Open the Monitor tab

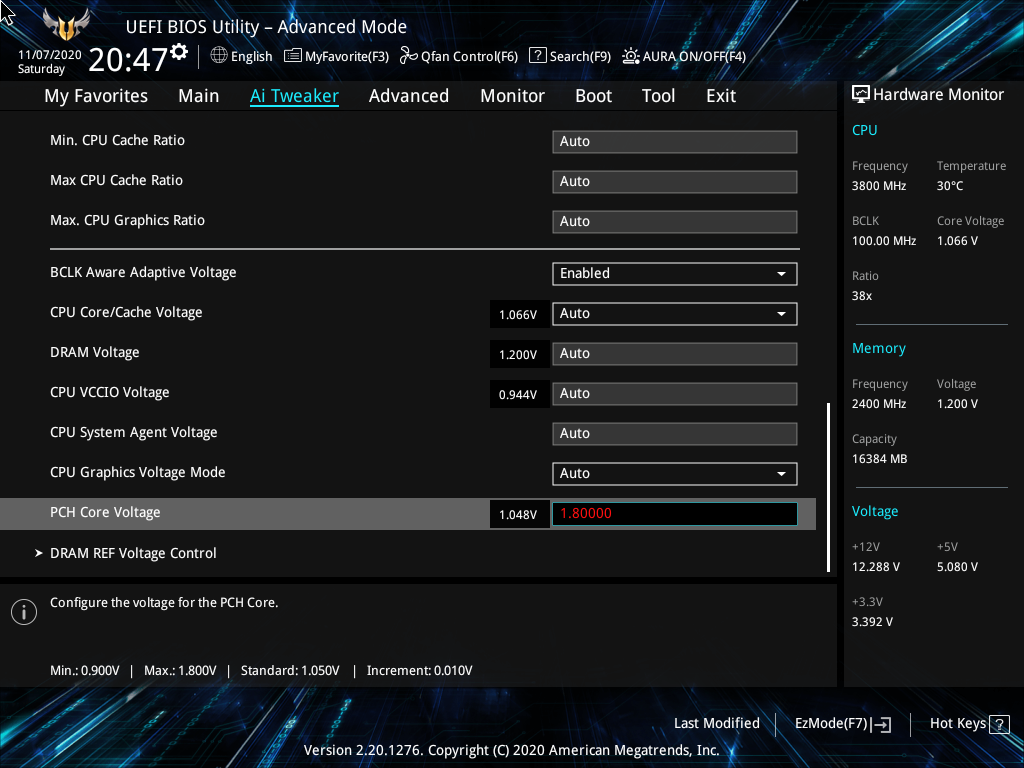(513, 96)
